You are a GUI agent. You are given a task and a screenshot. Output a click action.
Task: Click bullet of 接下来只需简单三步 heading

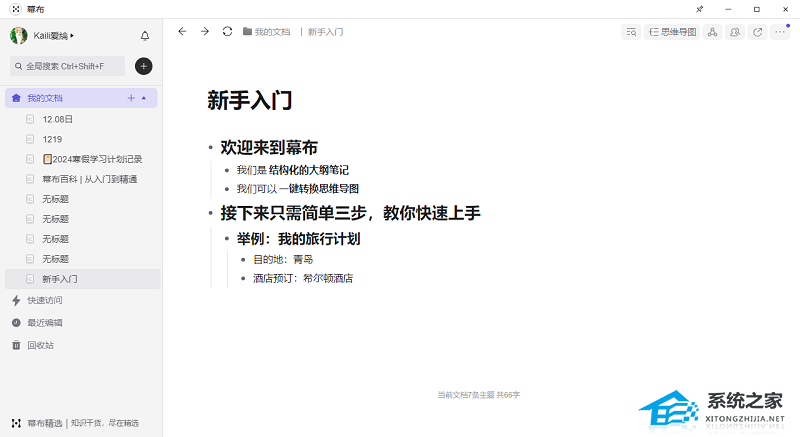pyautogui.click(x=210, y=213)
